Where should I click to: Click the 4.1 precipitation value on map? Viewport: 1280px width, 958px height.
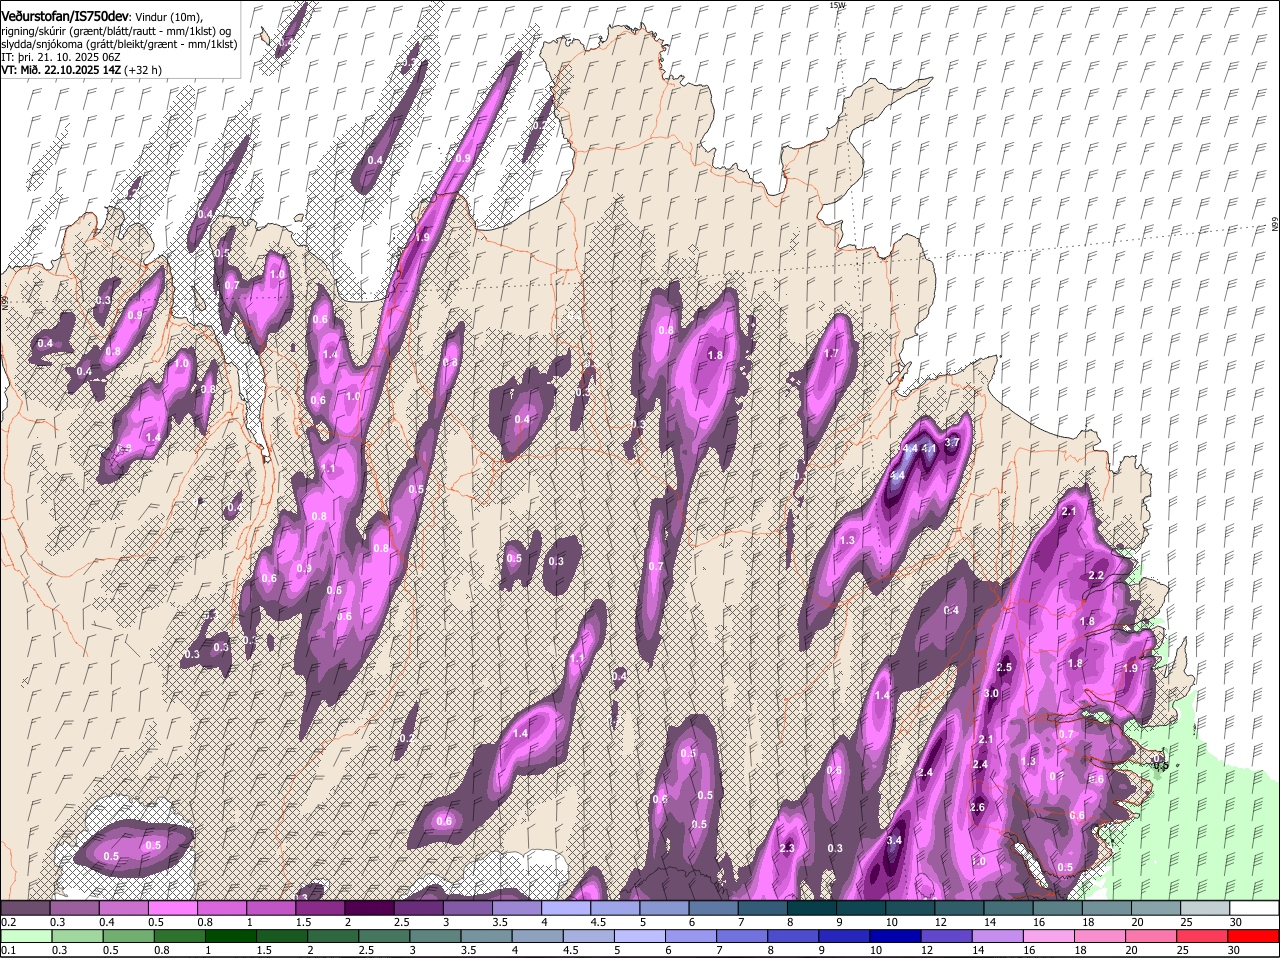point(929,449)
